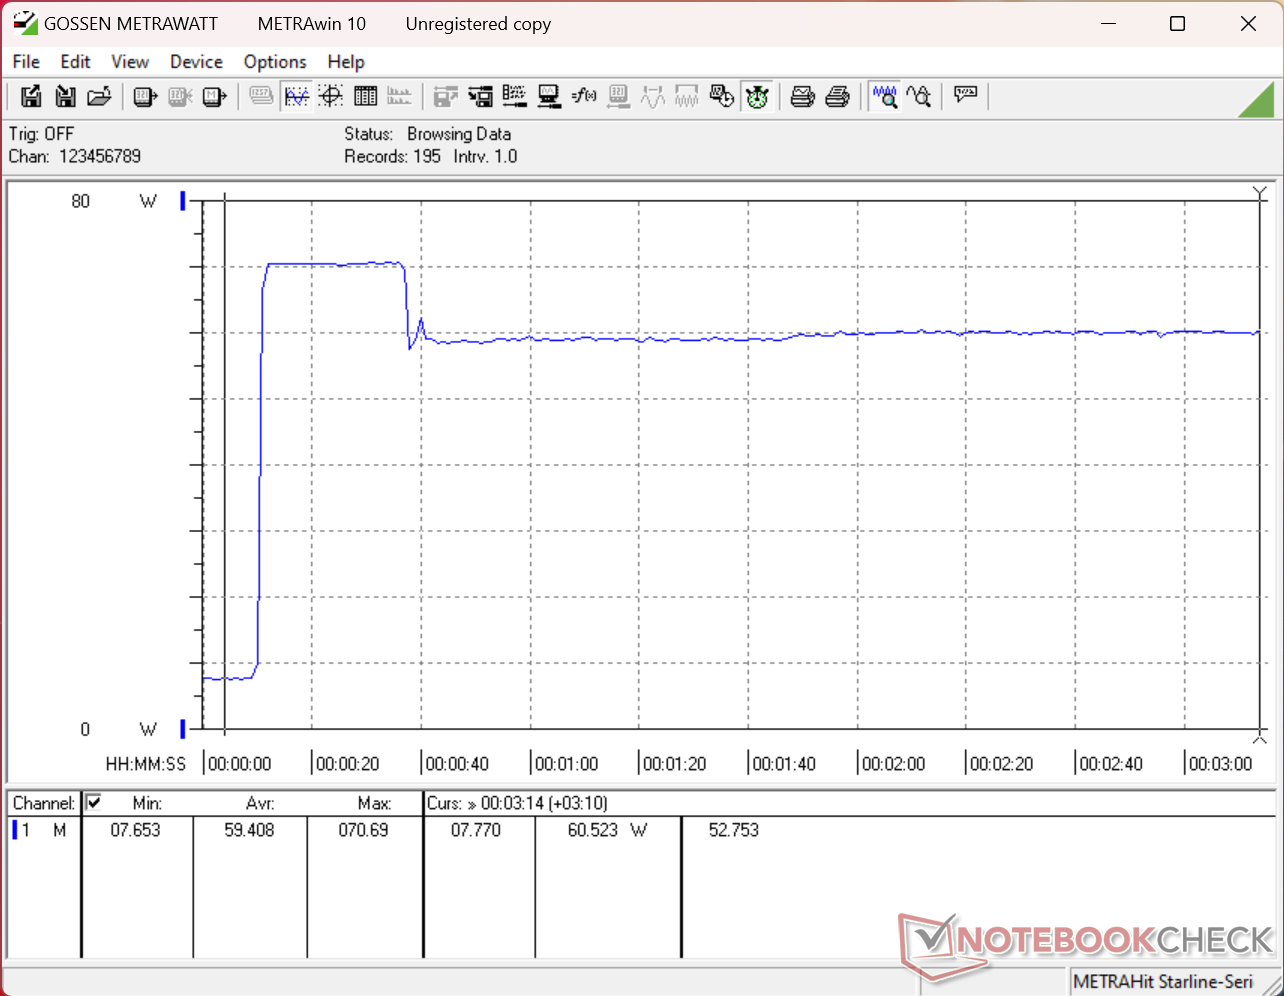Click the Avr value 59.408
The image size is (1284, 996).
pyautogui.click(x=249, y=830)
